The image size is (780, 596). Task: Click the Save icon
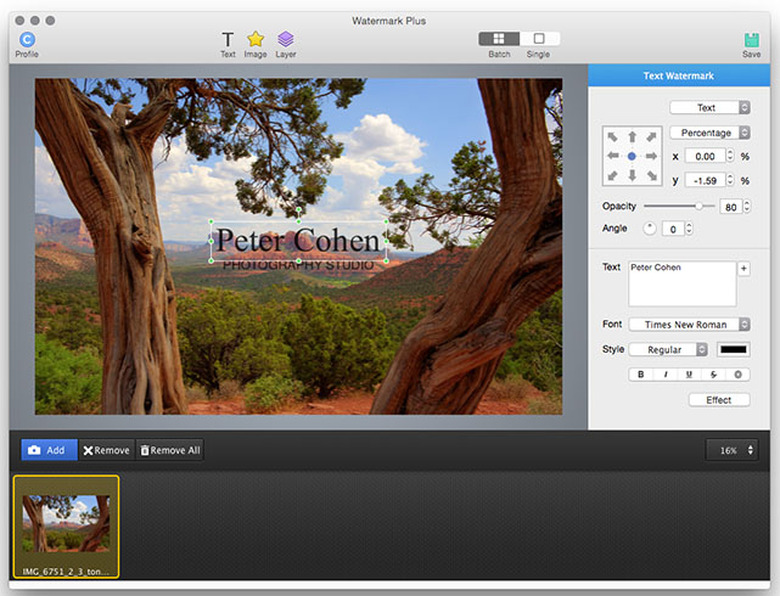click(x=751, y=40)
